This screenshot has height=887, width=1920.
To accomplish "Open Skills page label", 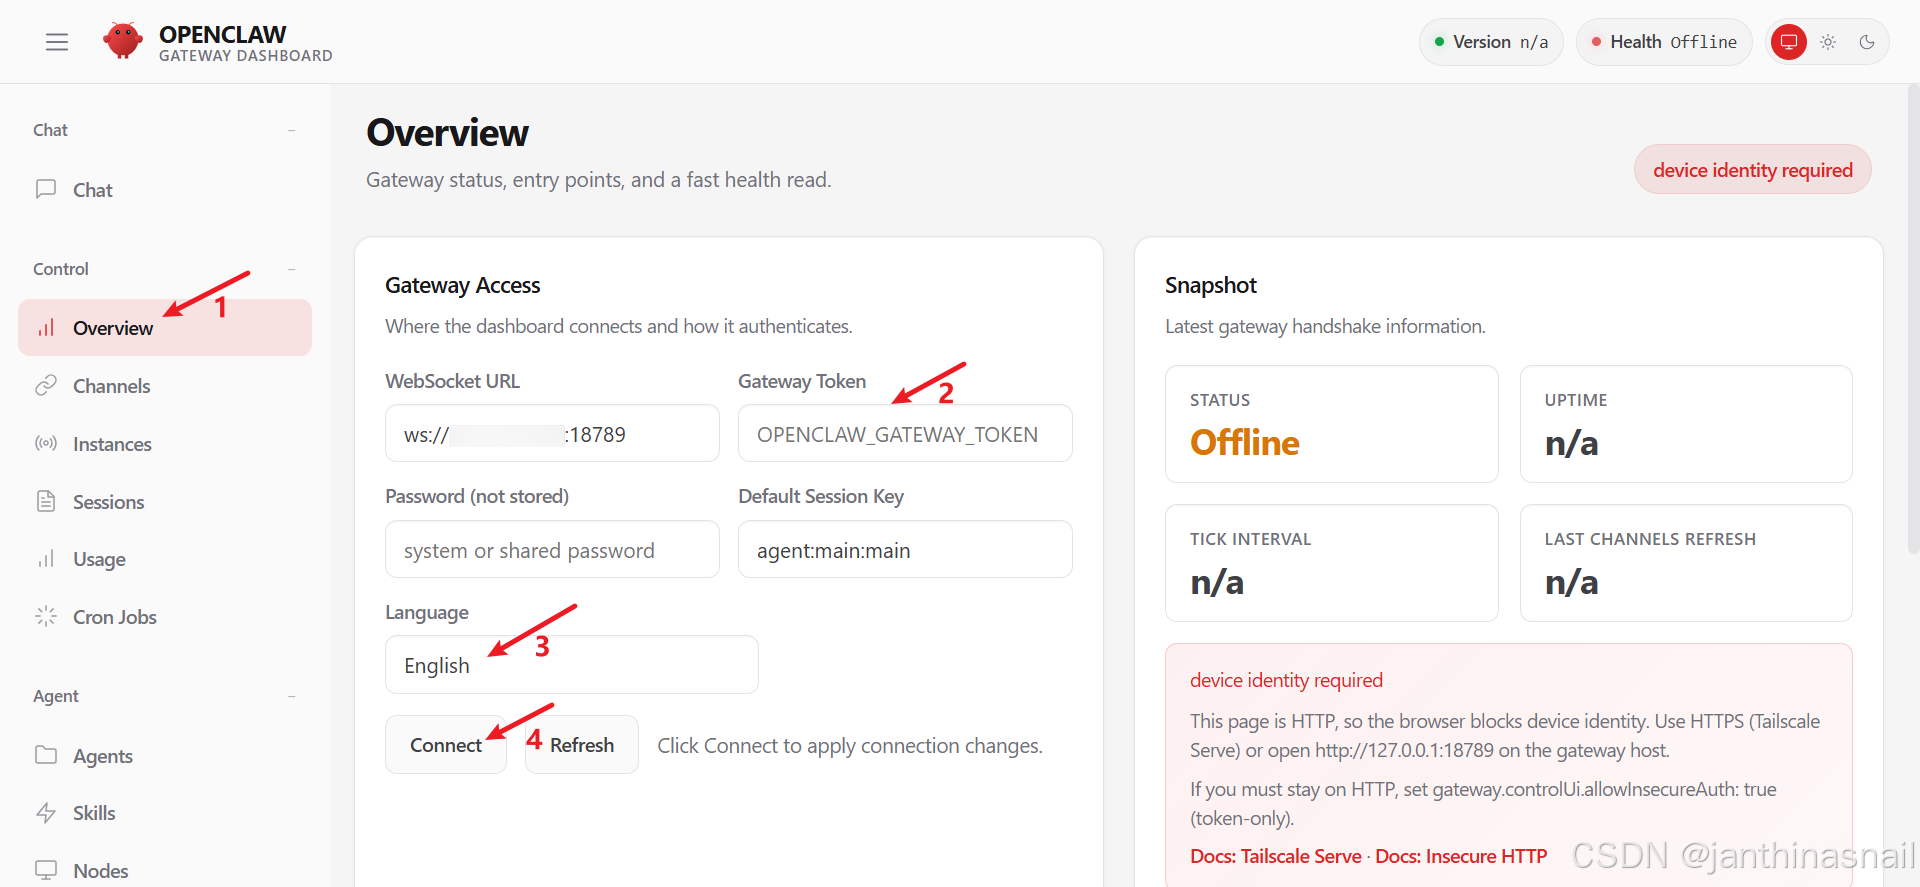I will 94,813.
